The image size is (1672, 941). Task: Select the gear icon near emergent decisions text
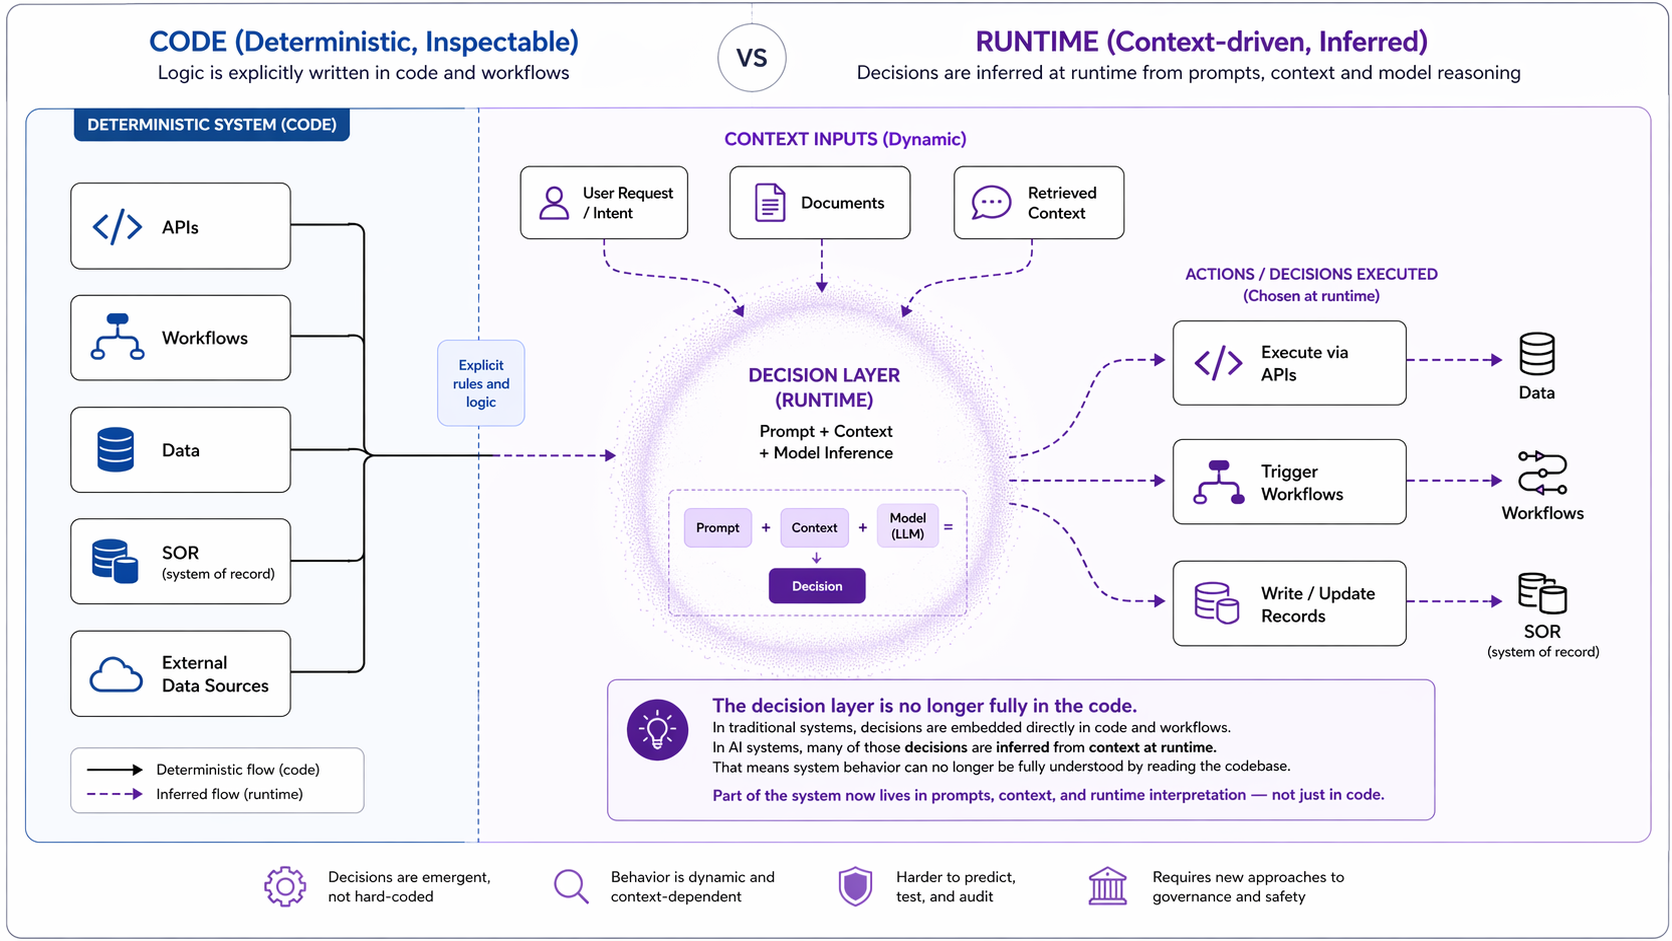pyautogui.click(x=284, y=886)
